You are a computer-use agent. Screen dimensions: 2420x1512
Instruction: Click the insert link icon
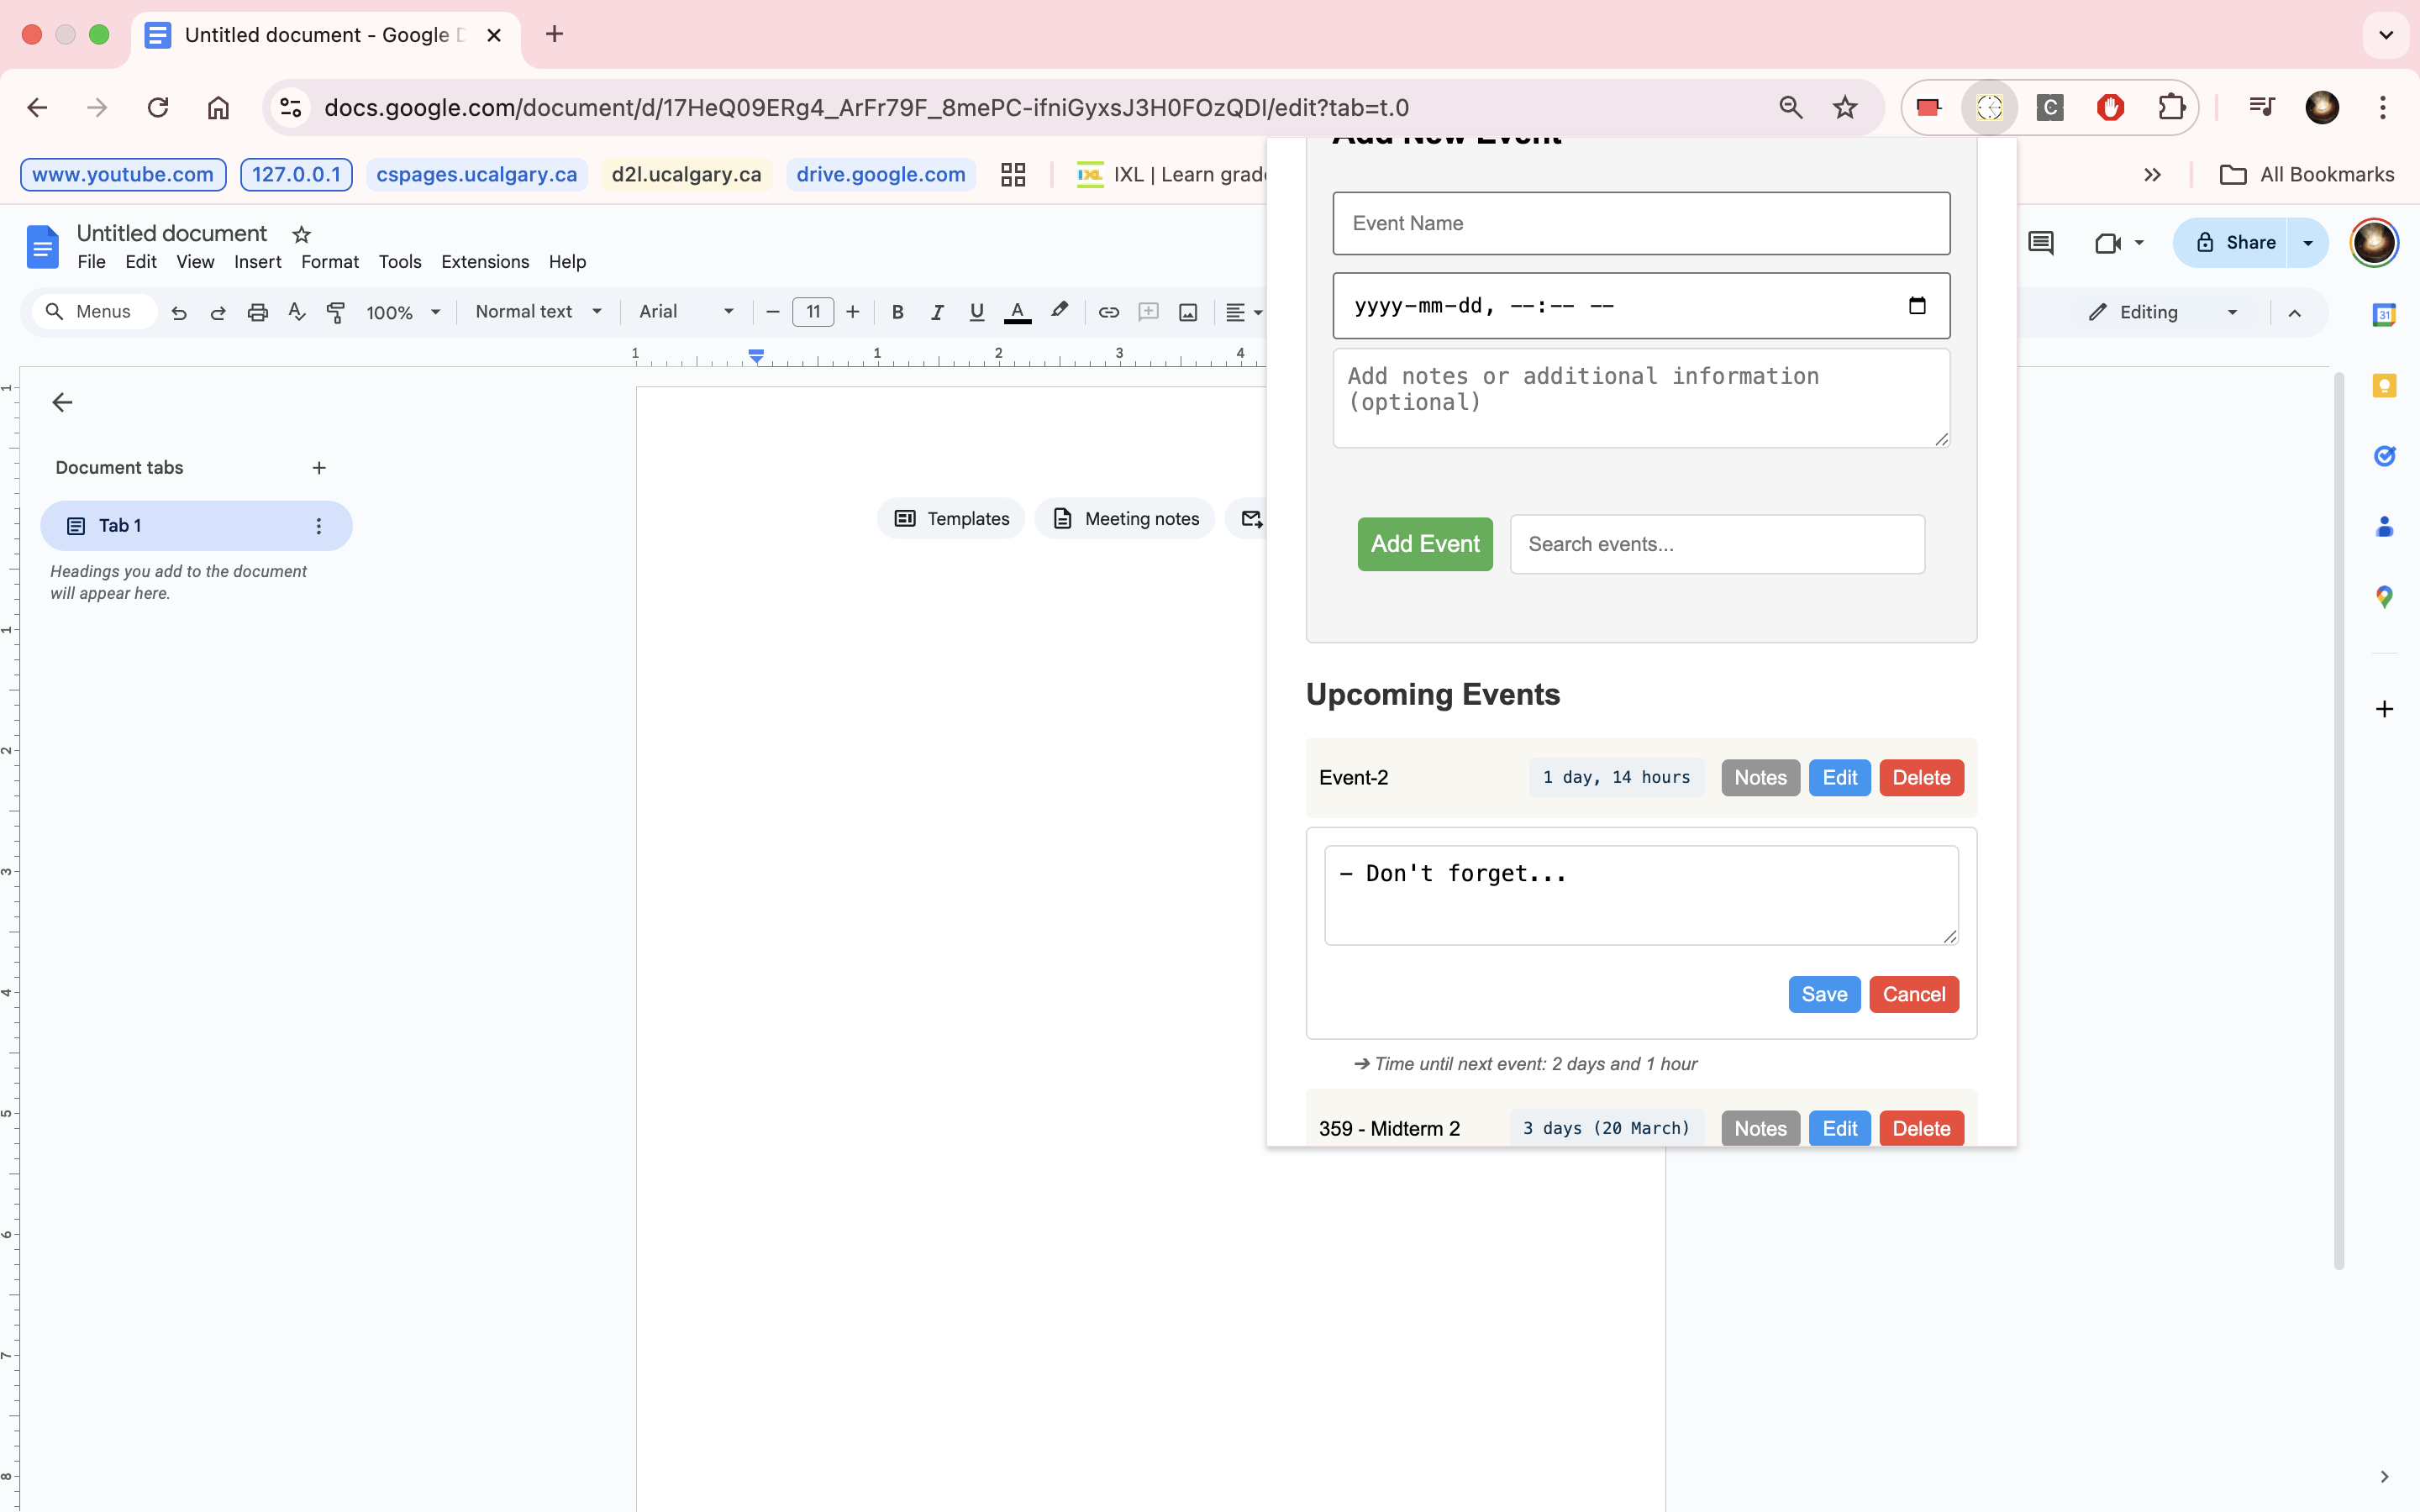click(x=1108, y=312)
